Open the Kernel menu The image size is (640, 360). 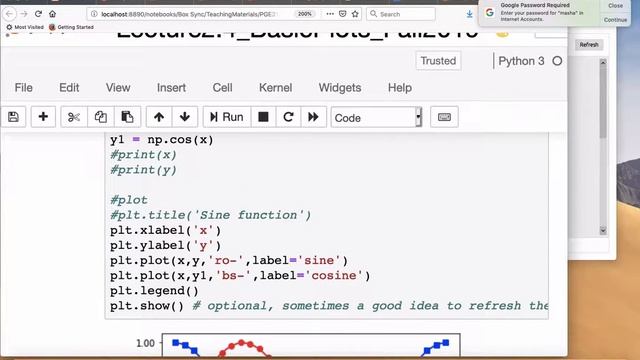pyautogui.click(x=276, y=88)
